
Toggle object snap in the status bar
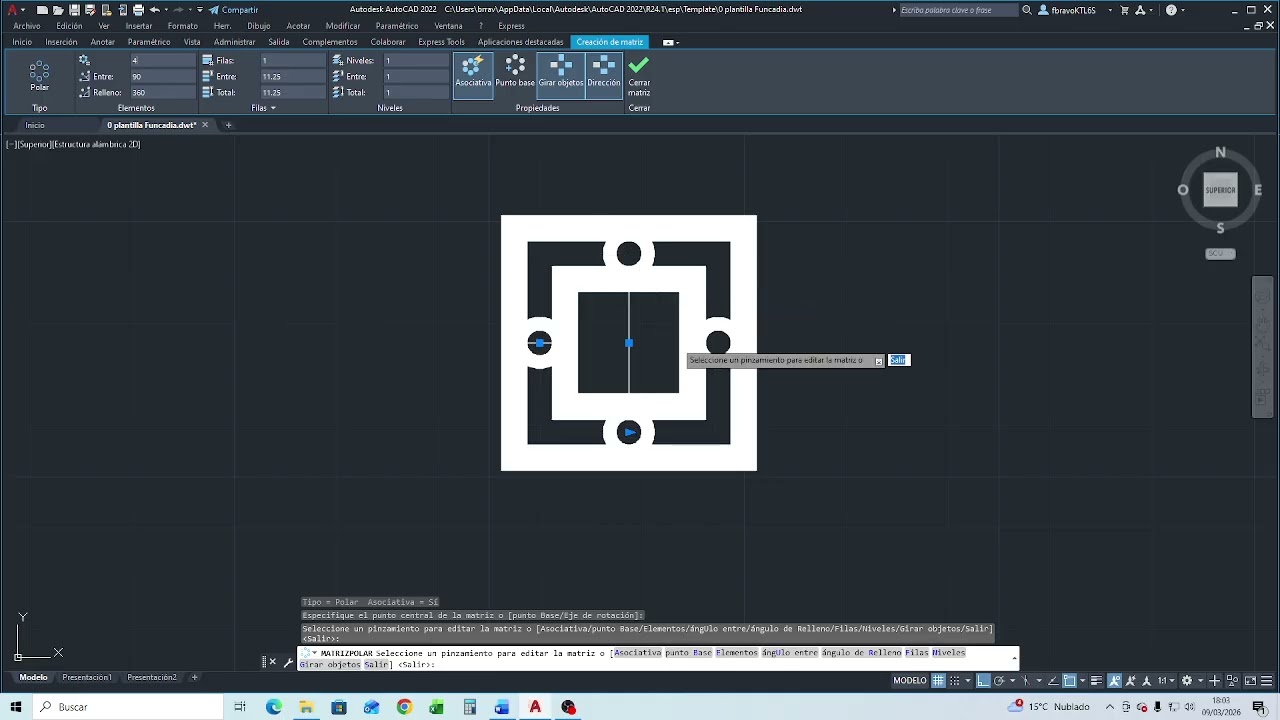tap(1069, 681)
